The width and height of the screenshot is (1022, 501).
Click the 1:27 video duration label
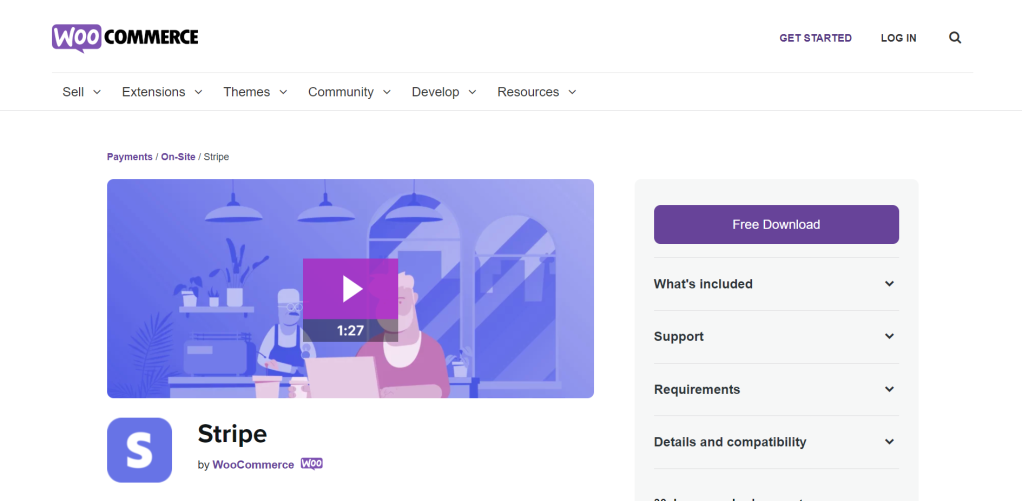pos(351,330)
